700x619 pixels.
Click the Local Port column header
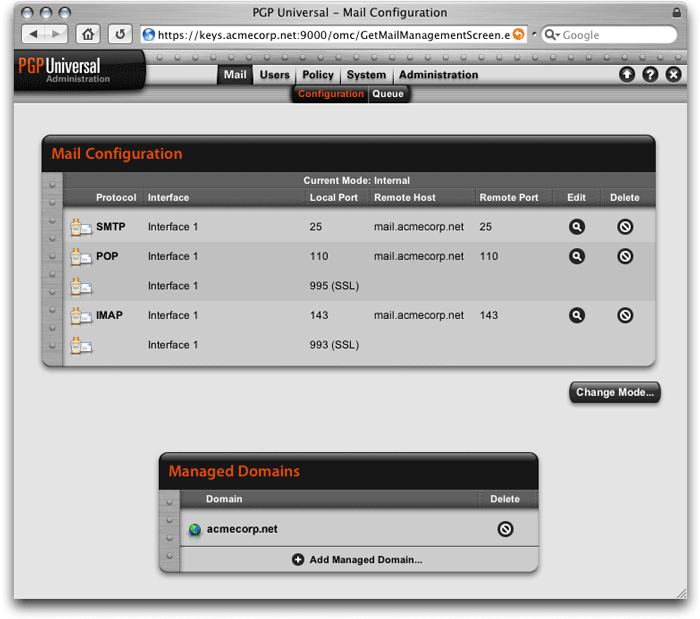click(334, 197)
